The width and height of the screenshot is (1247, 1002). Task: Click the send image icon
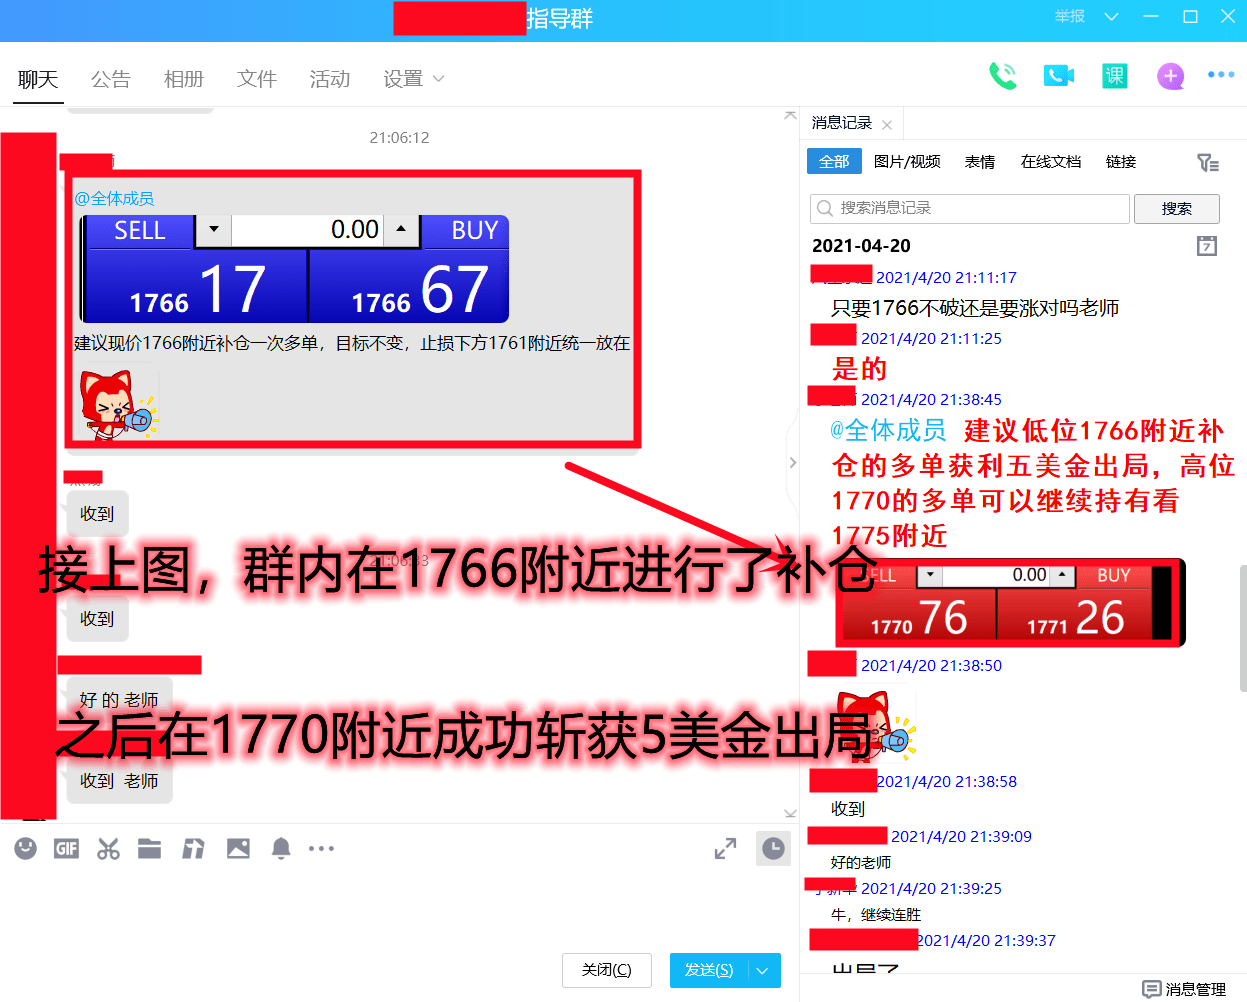pyautogui.click(x=237, y=848)
